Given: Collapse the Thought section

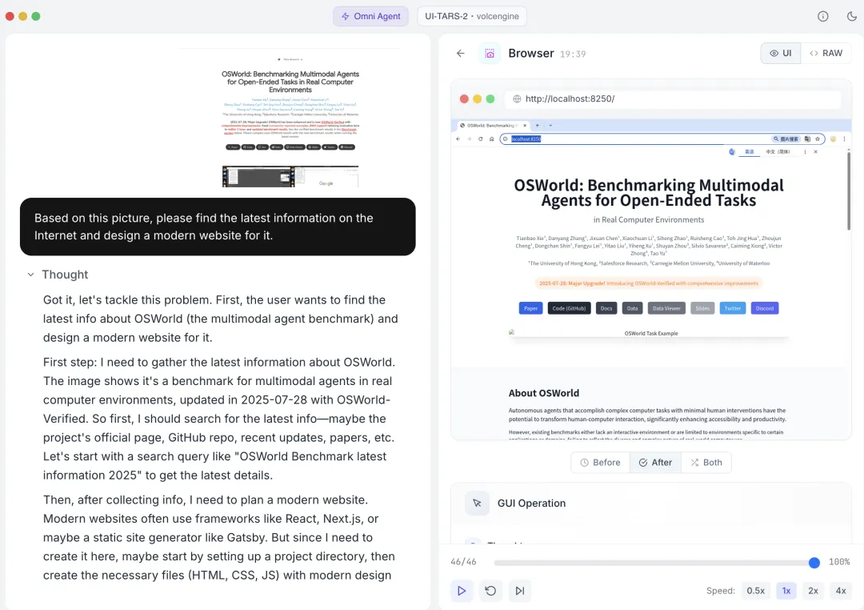Looking at the screenshot, I should tap(31, 275).
